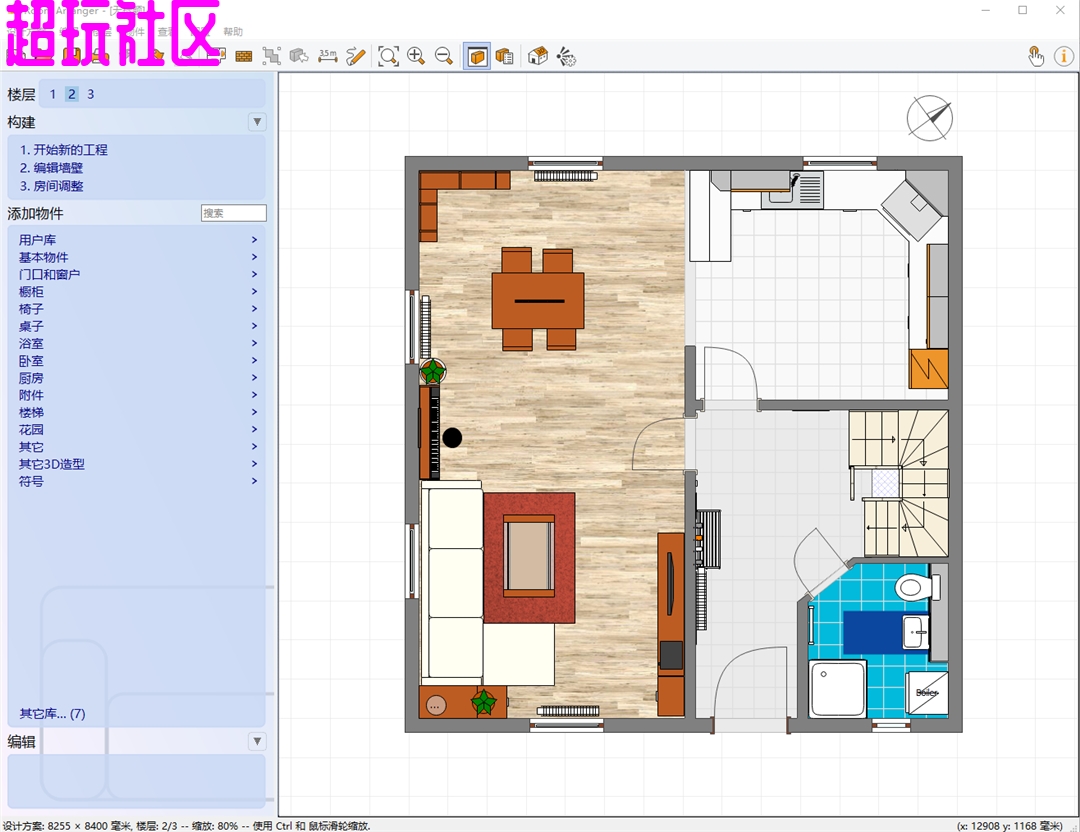The image size is (1080, 832).
Task: Click the status text 设计方案: 8255 × 8400 毫米
Action: click(x=67, y=825)
